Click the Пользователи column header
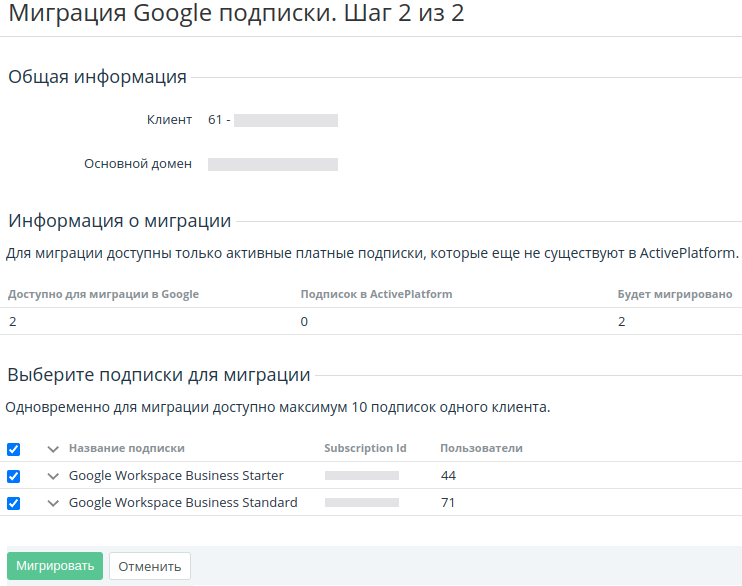The height and width of the screenshot is (586, 742). pyautogui.click(x=481, y=448)
